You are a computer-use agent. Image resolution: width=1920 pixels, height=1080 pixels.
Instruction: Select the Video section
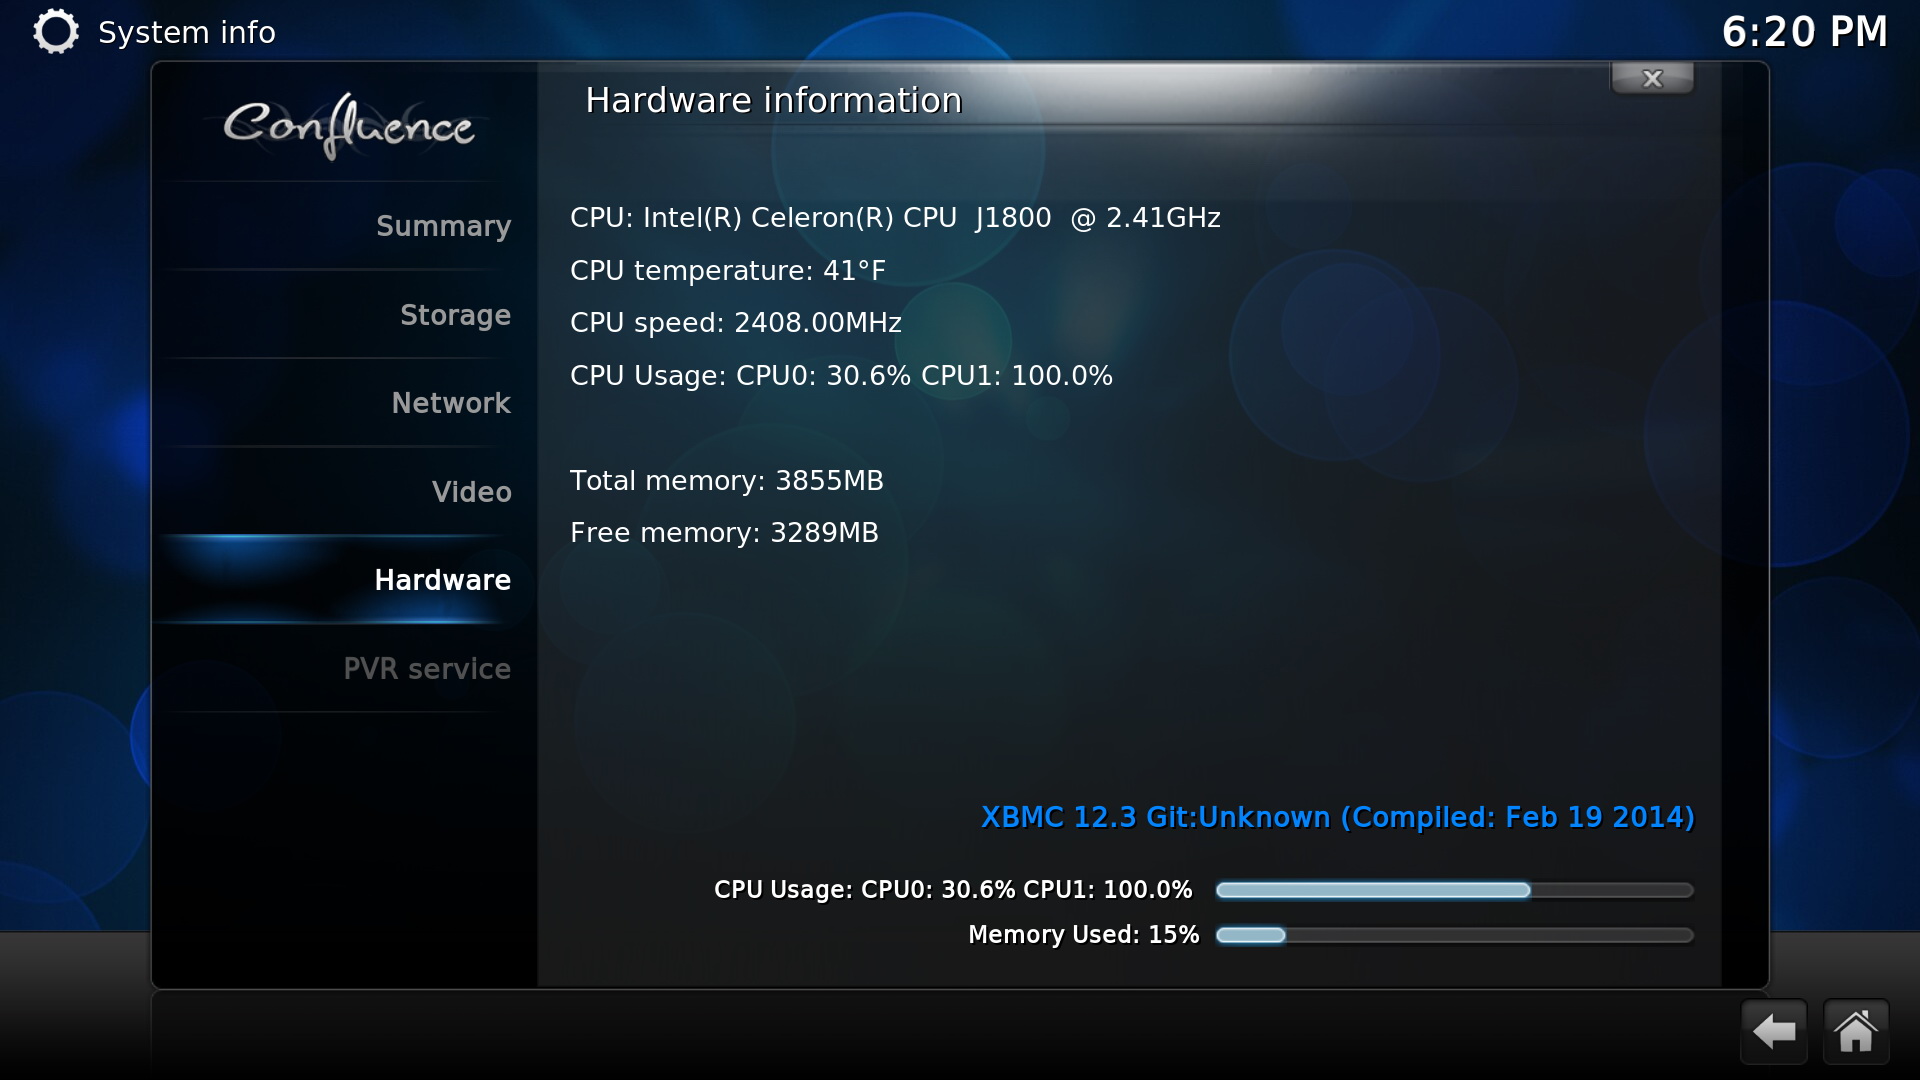coord(345,491)
